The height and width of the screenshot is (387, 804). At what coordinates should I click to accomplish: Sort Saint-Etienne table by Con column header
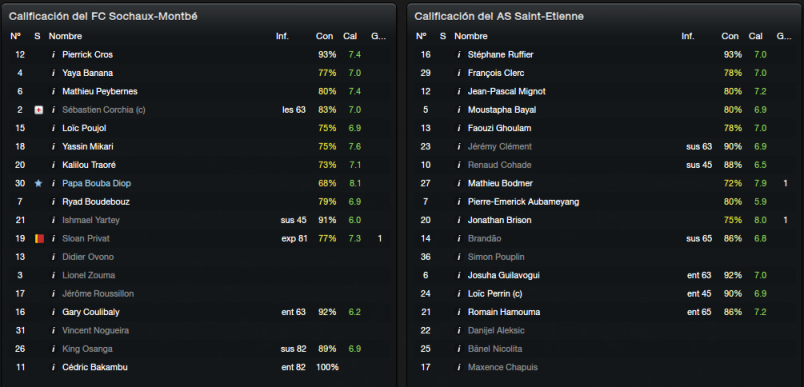[x=730, y=36]
